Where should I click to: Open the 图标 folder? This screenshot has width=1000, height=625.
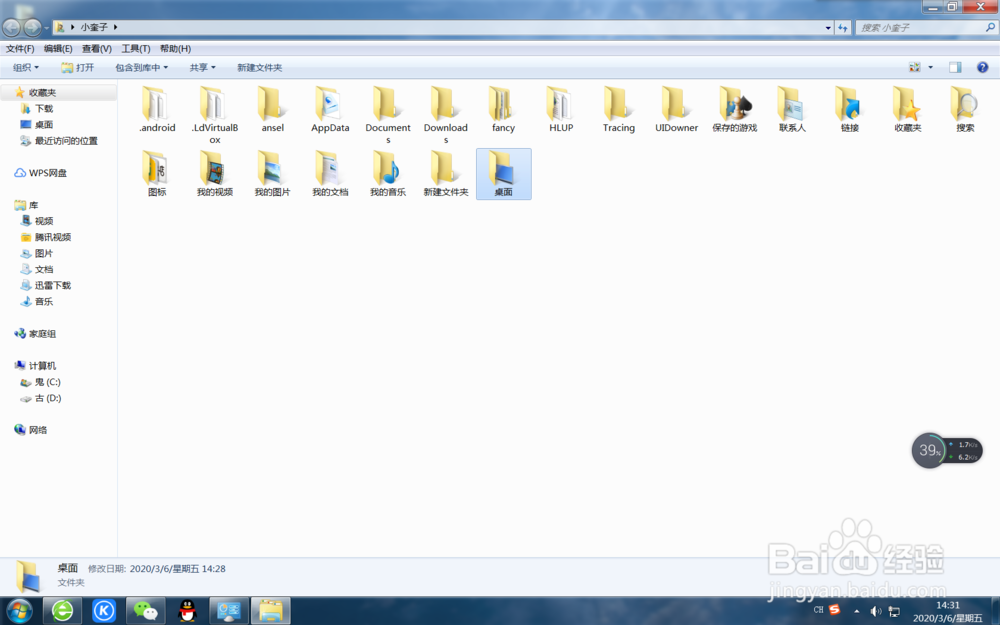pos(157,173)
